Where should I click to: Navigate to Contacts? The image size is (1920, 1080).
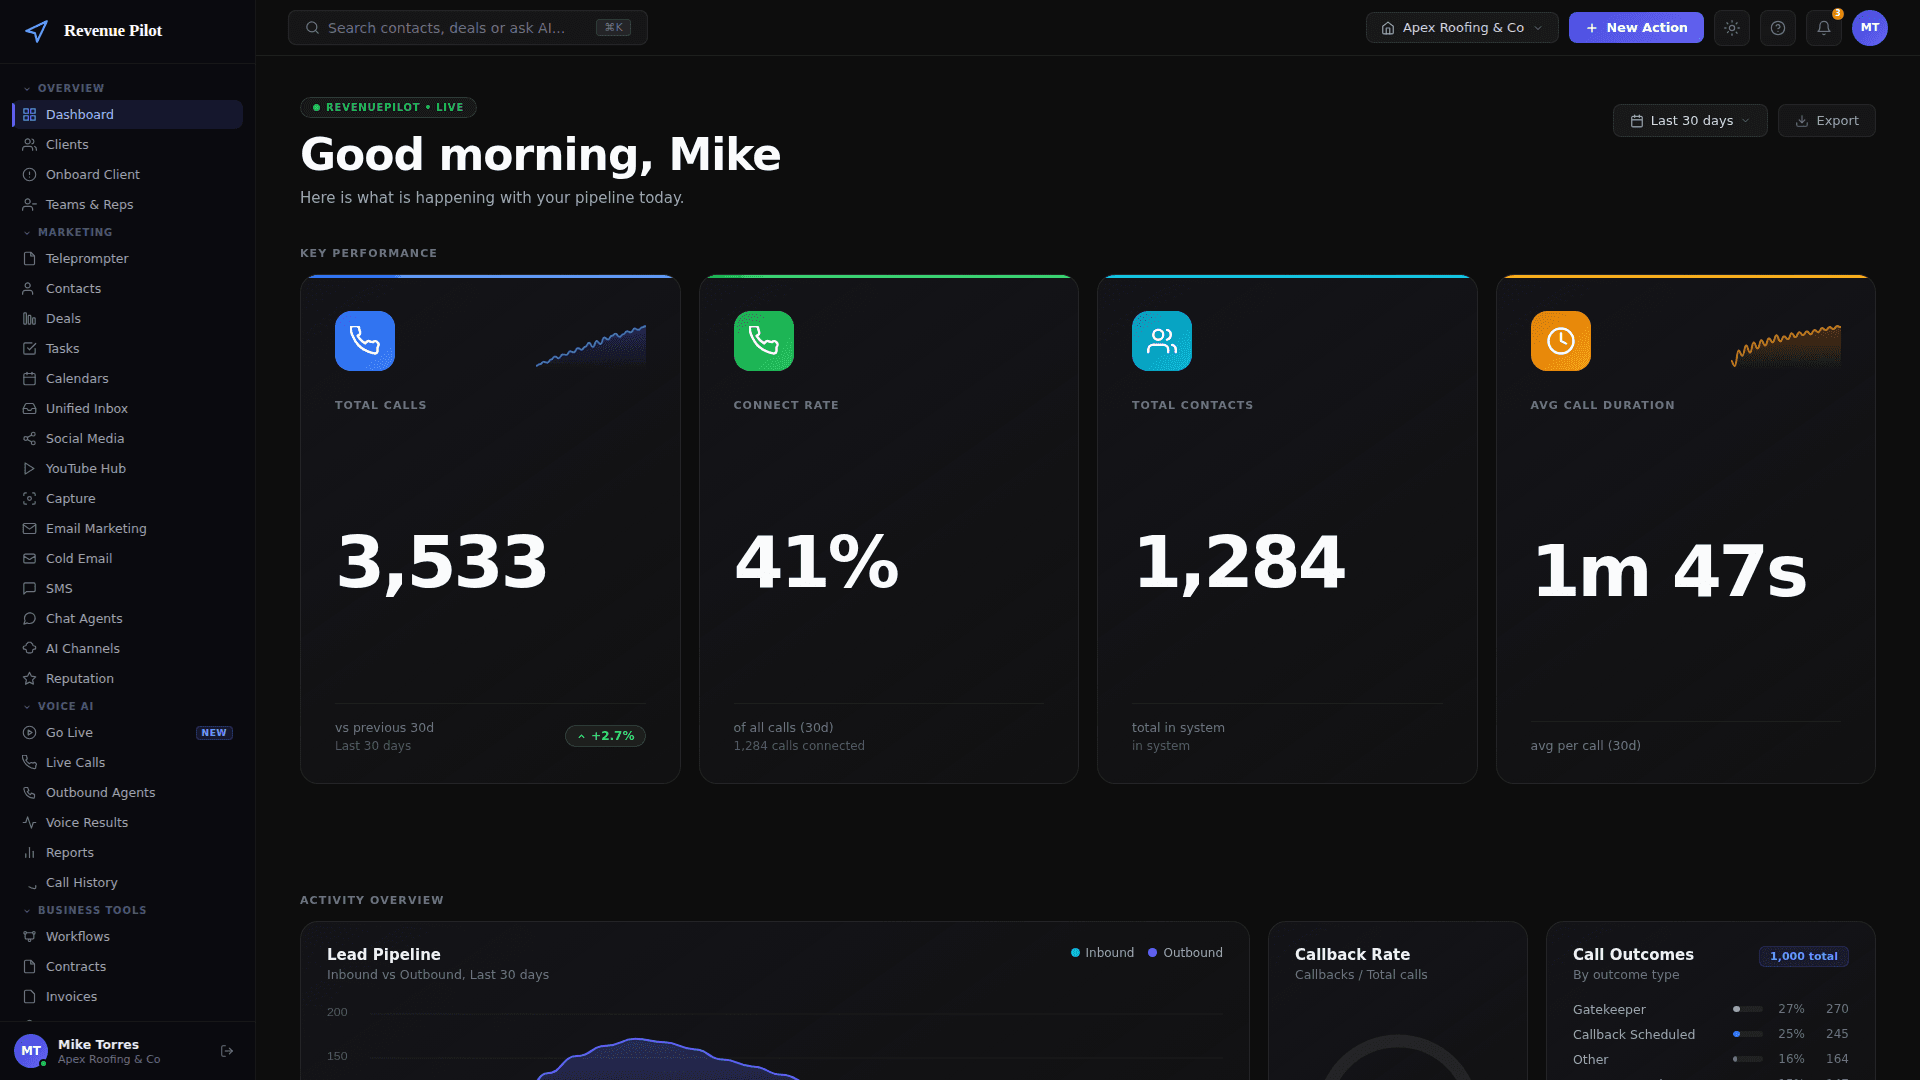click(128, 289)
